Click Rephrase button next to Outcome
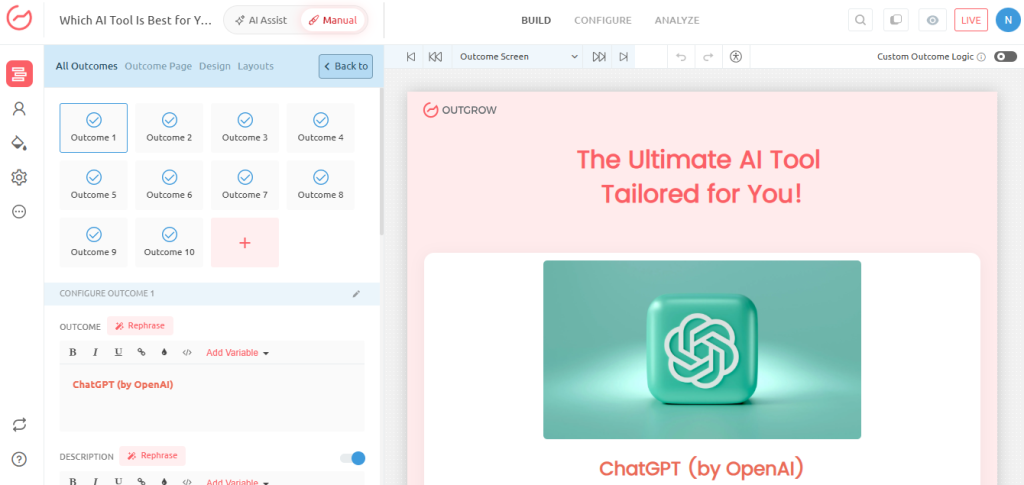Screen dimensions: 1024x485 pyautogui.click(x=140, y=326)
